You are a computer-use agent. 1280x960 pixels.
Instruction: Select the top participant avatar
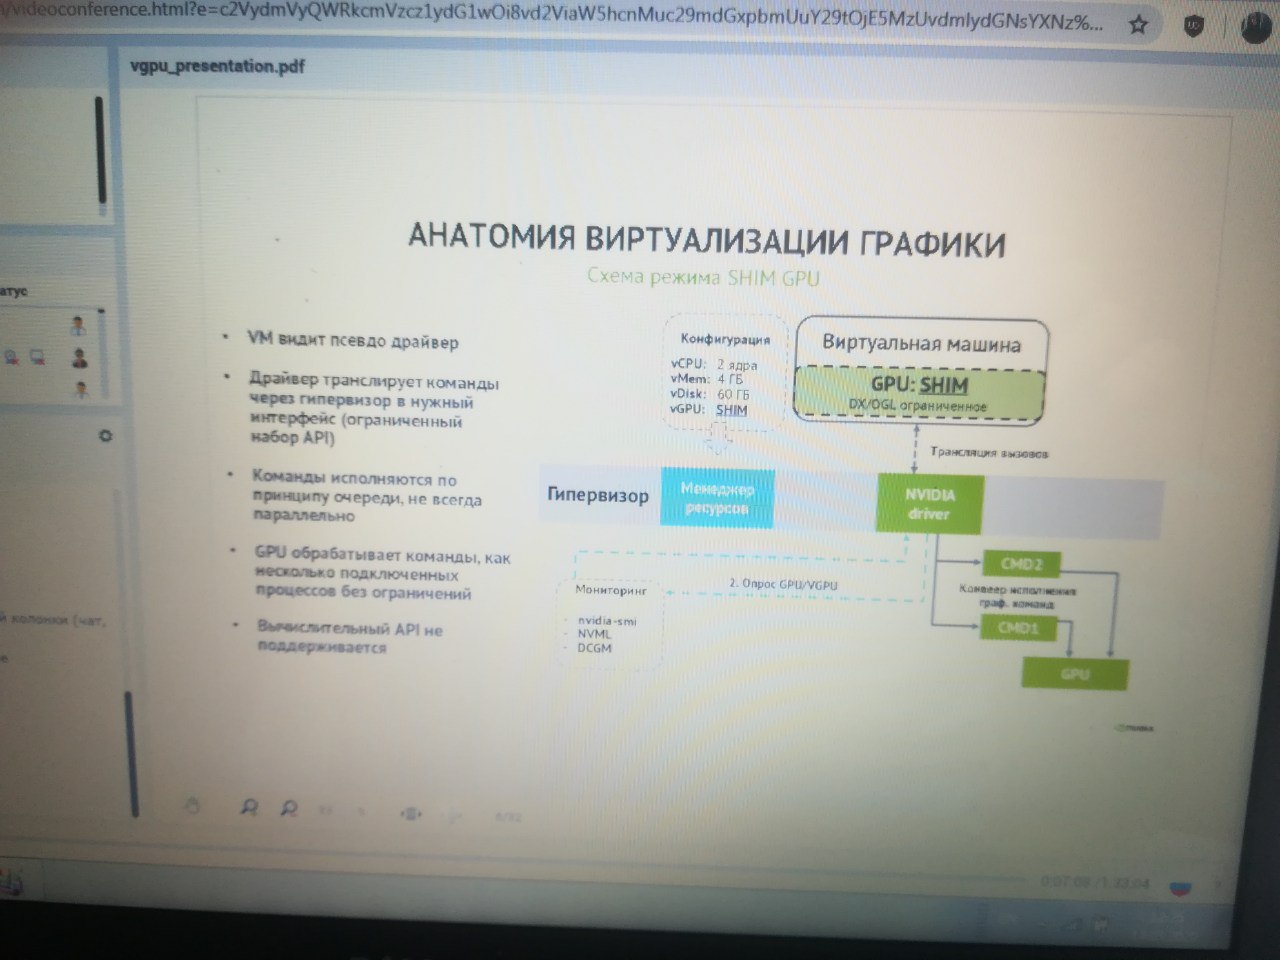click(x=78, y=326)
